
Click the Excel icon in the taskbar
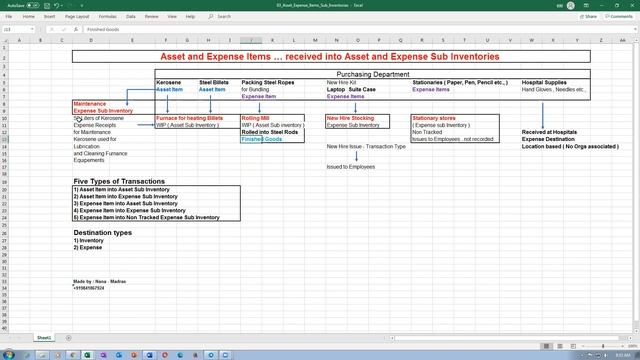87,355
